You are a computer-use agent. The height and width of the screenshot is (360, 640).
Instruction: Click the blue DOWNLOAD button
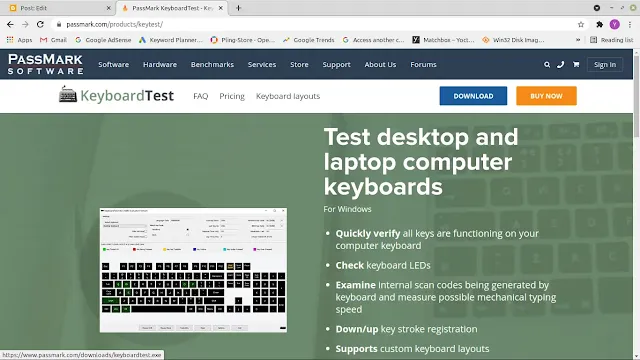point(473,96)
